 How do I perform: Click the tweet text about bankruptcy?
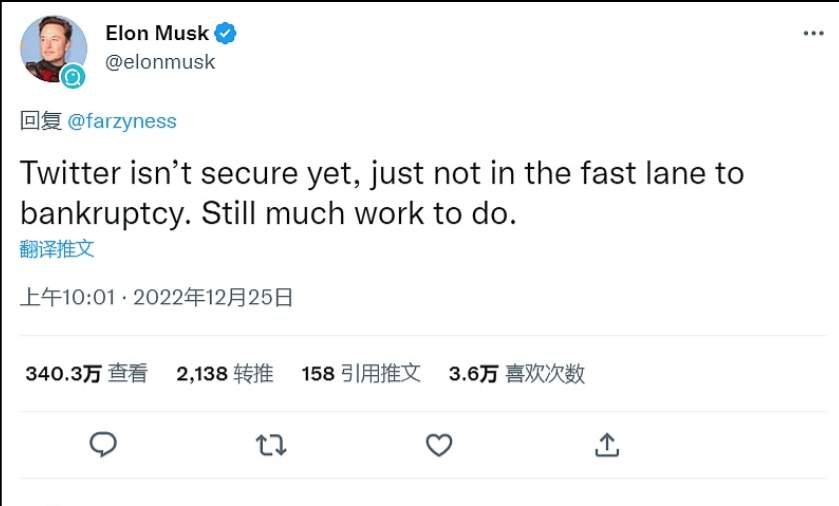(380, 193)
